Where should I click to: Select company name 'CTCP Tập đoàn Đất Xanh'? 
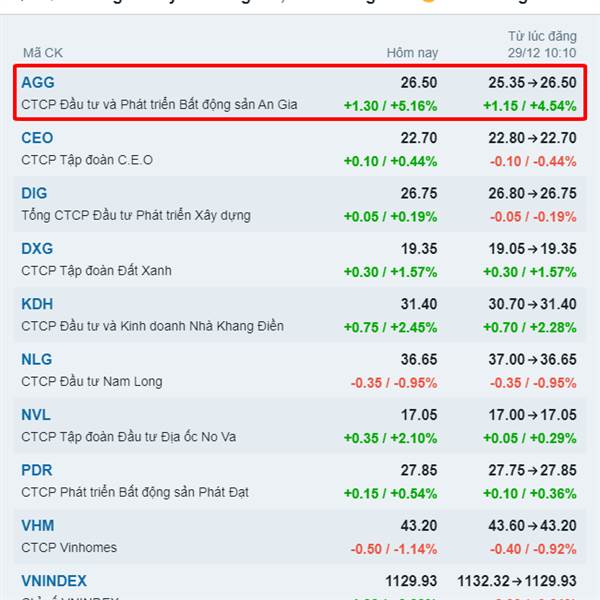pos(96,271)
